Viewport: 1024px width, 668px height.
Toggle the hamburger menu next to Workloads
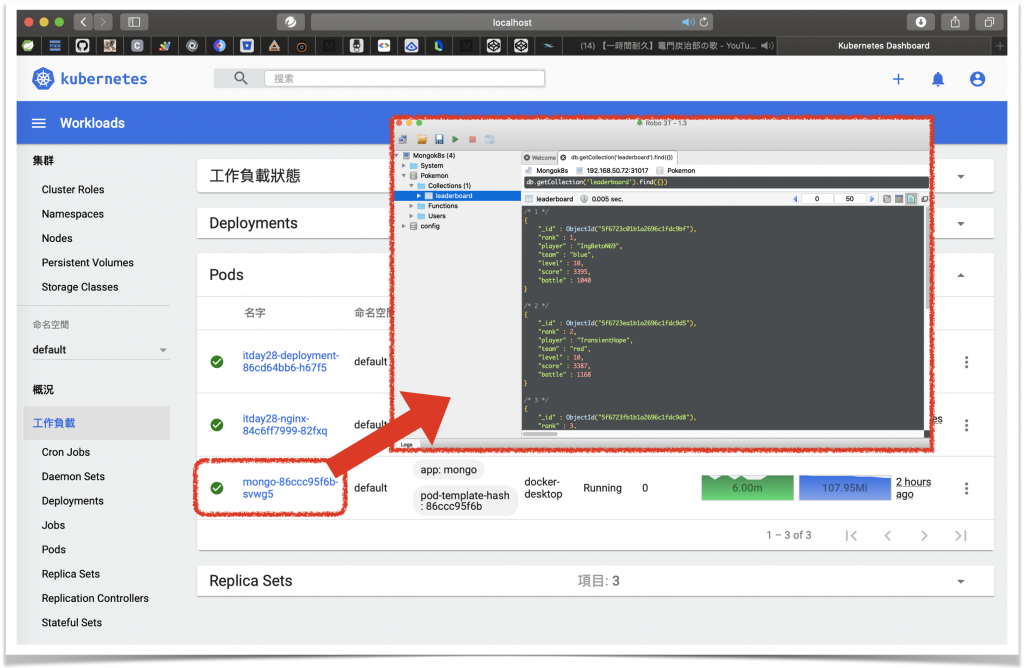pos(39,123)
